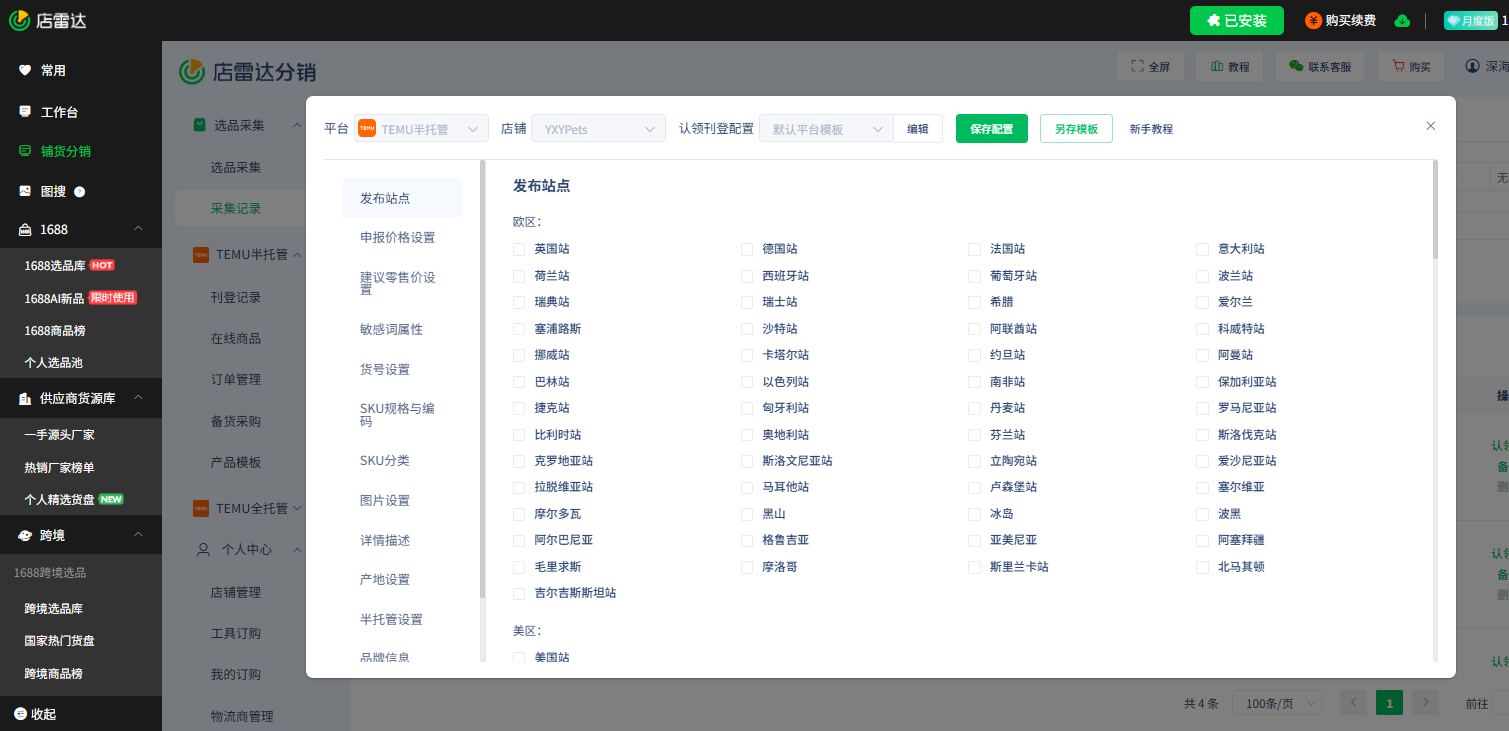Click the 保存配置 button

992,129
